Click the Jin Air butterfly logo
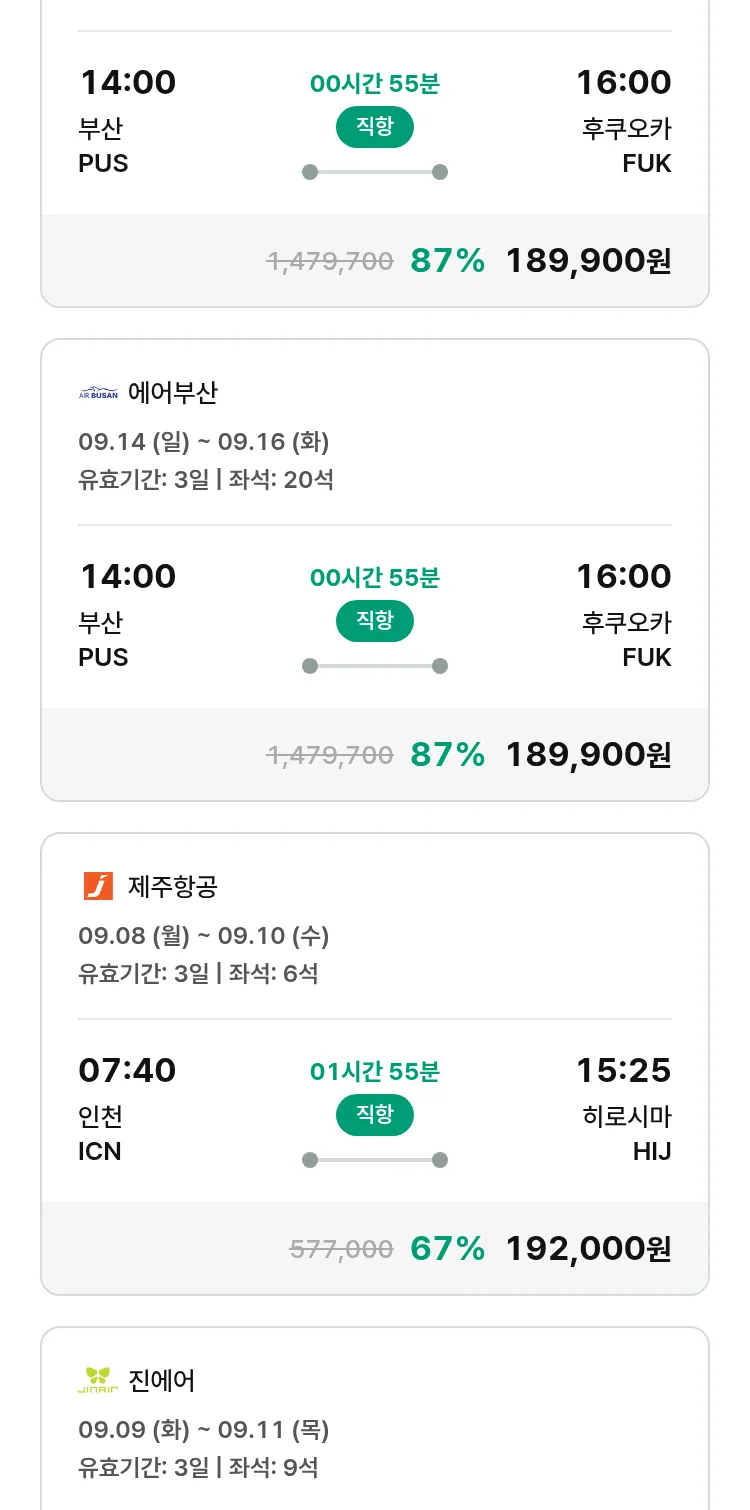 pyautogui.click(x=98, y=1380)
